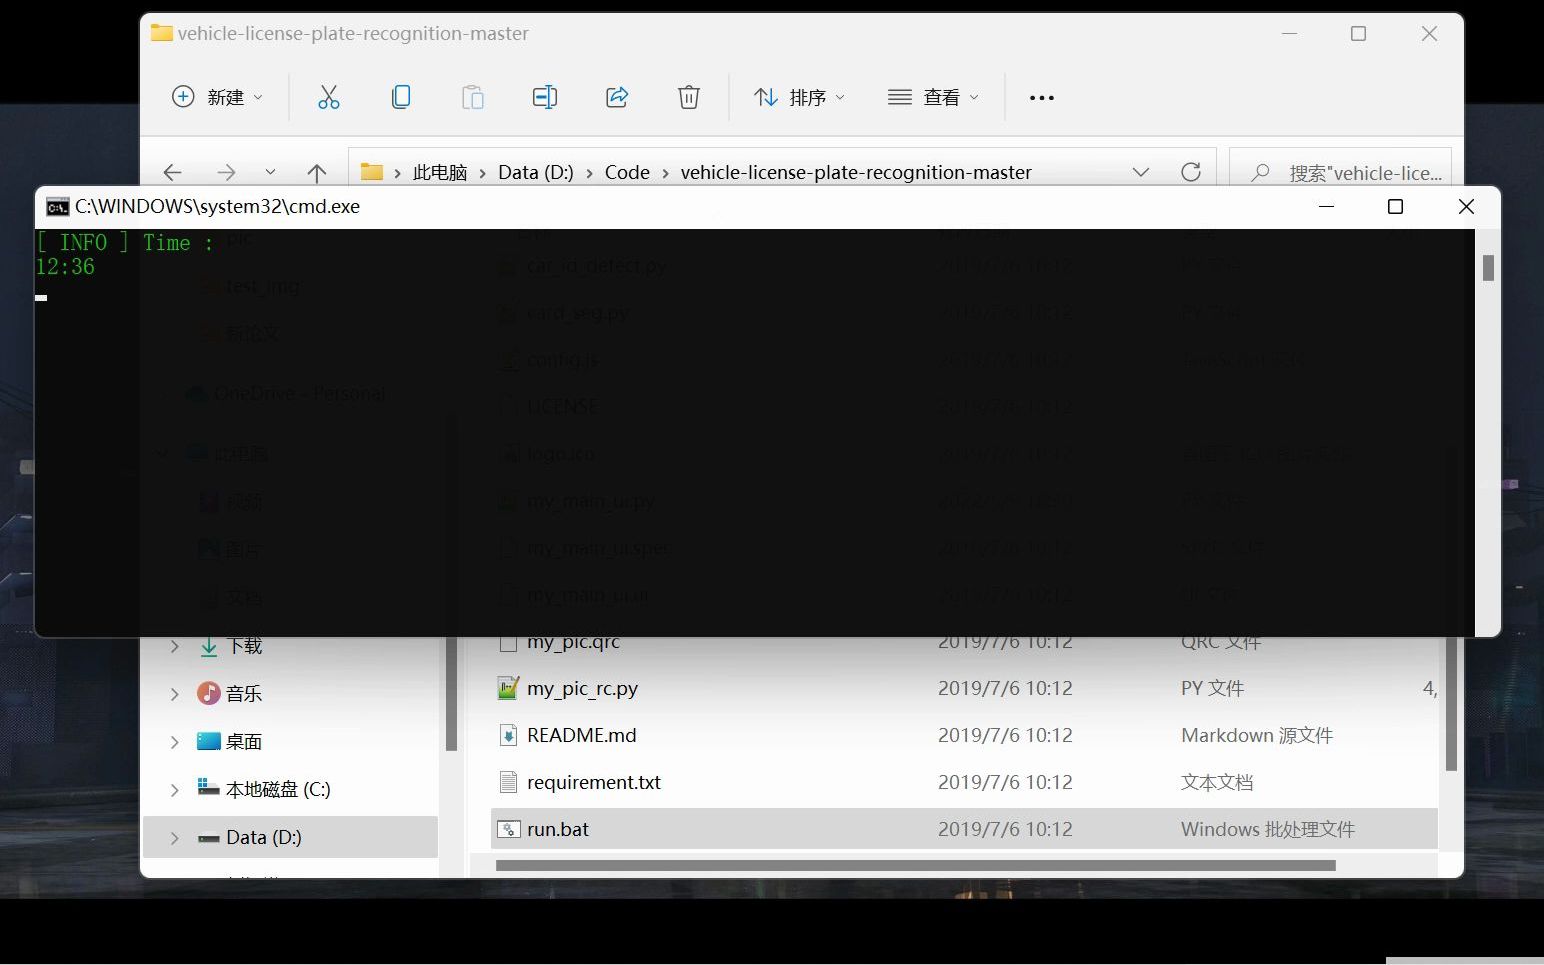Select the Rename icon in toolbar
Screen dimensions: 1544x965
pyautogui.click(x=545, y=96)
